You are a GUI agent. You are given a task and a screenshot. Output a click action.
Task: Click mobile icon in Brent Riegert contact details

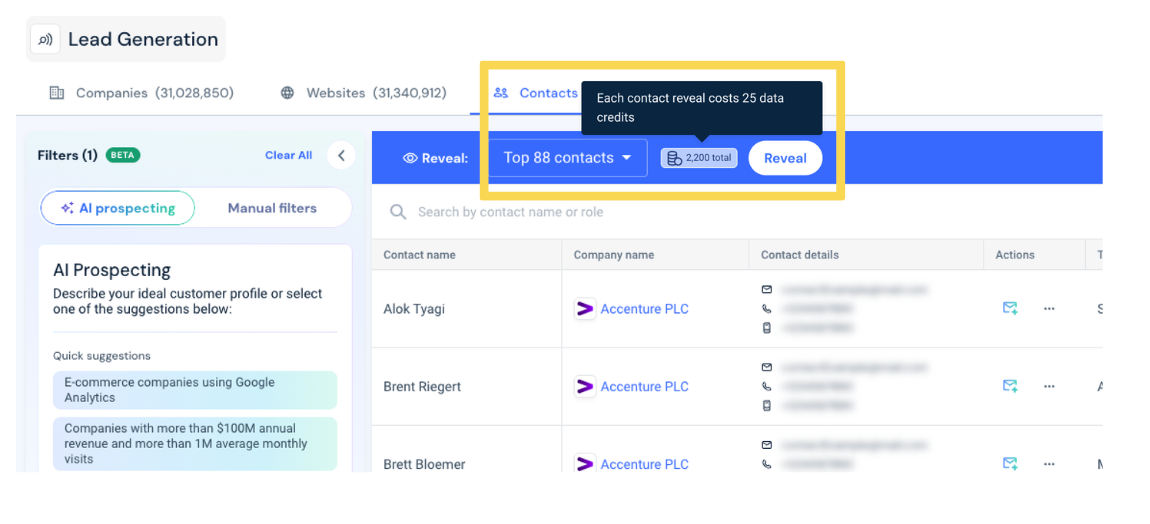[767, 405]
